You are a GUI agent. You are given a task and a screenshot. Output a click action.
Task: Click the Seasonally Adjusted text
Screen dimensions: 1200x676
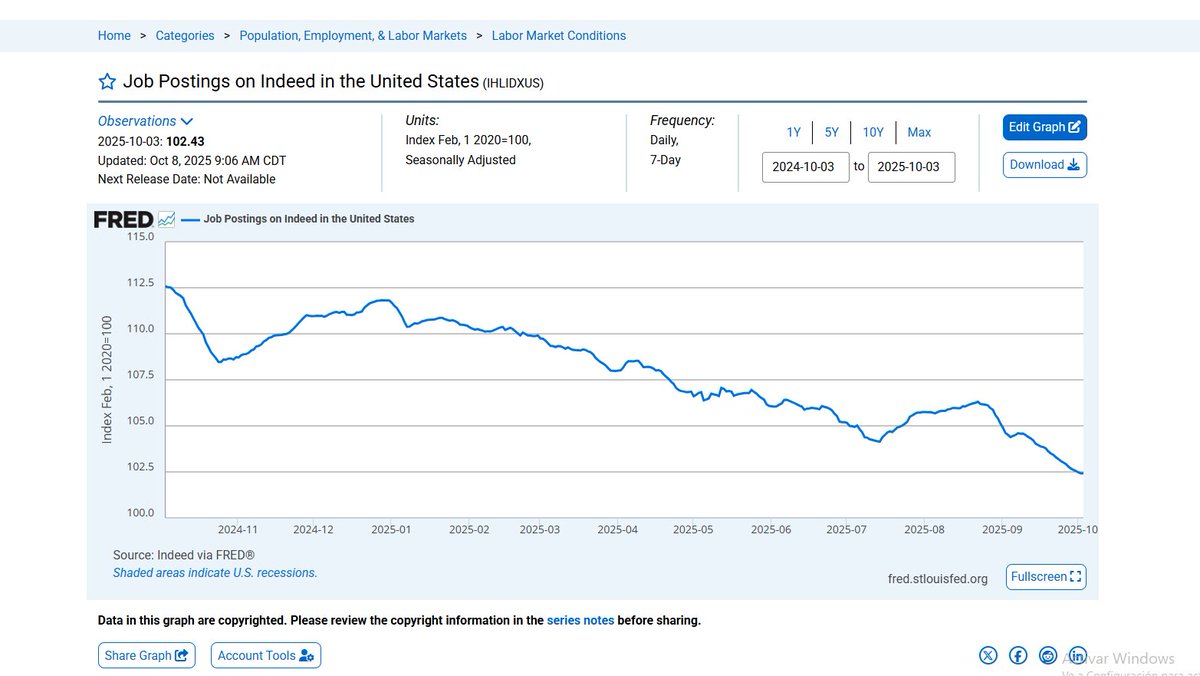pyautogui.click(x=461, y=160)
